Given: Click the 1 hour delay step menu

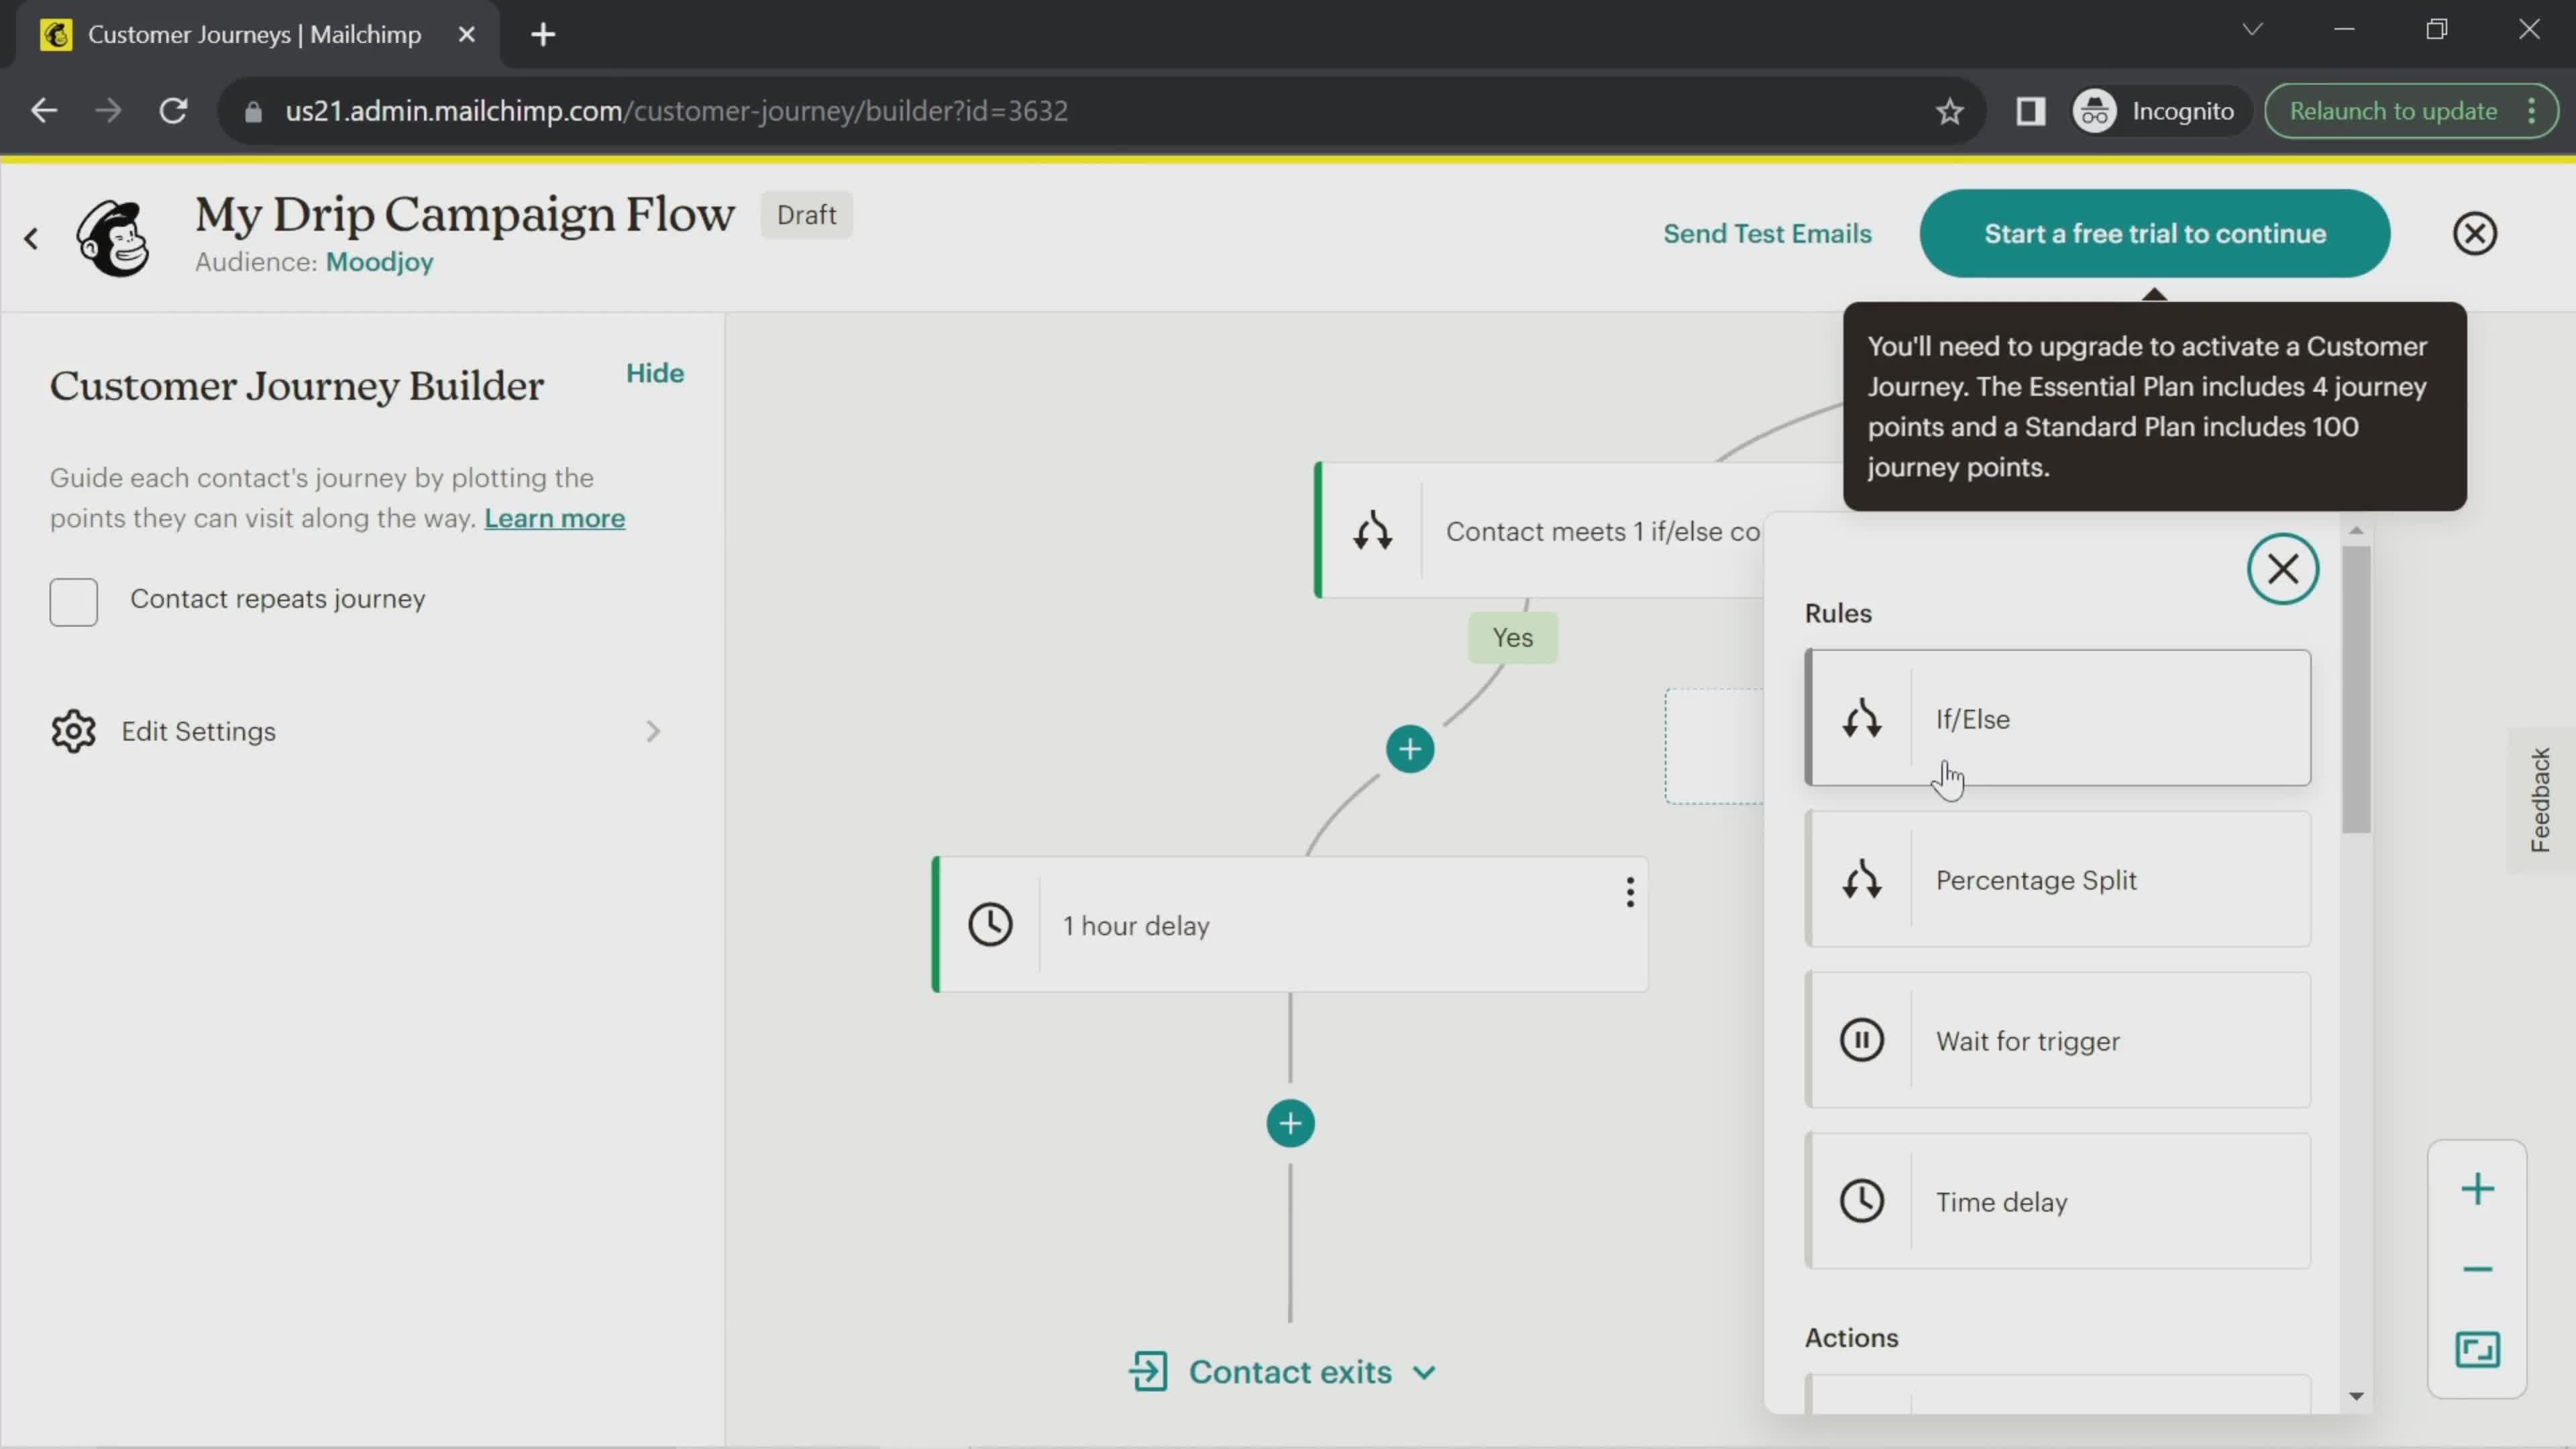Looking at the screenshot, I should pyautogui.click(x=1629, y=892).
